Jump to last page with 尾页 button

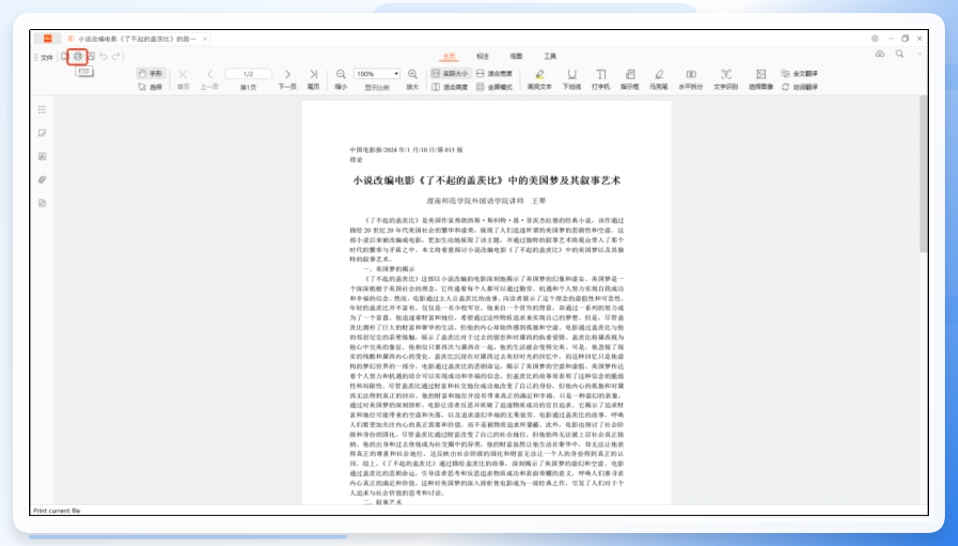(313, 79)
